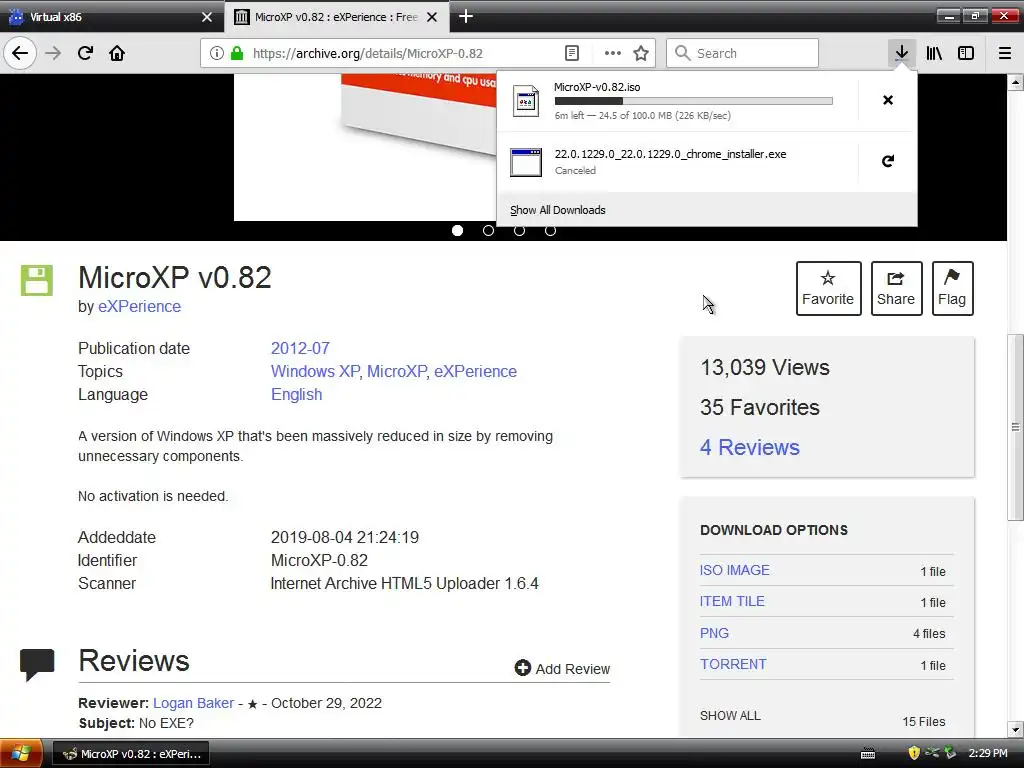Expand the PNG download option

(714, 633)
